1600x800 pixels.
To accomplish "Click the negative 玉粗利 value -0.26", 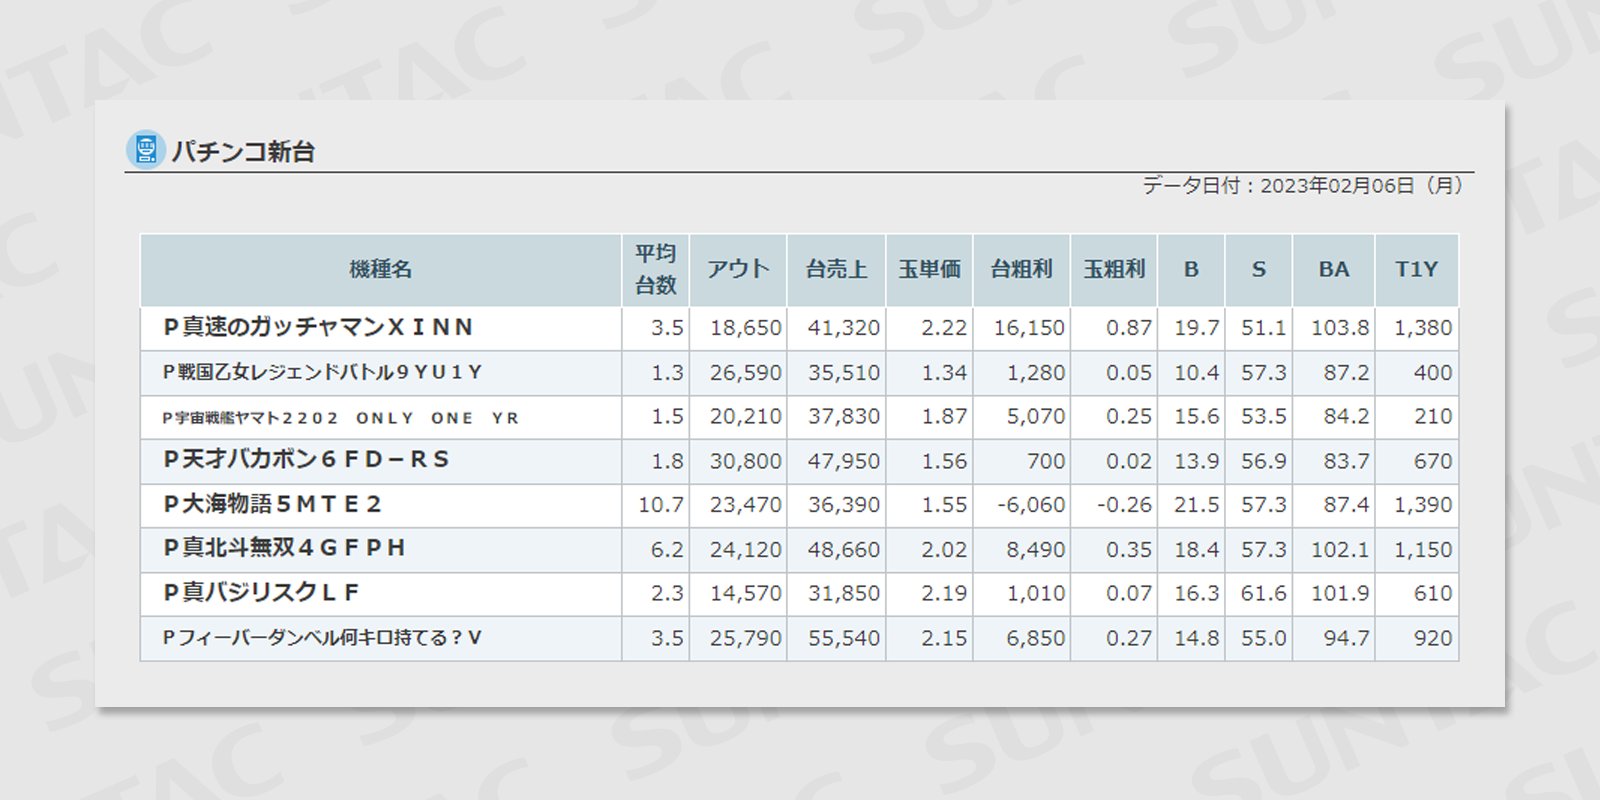I will click(1124, 505).
